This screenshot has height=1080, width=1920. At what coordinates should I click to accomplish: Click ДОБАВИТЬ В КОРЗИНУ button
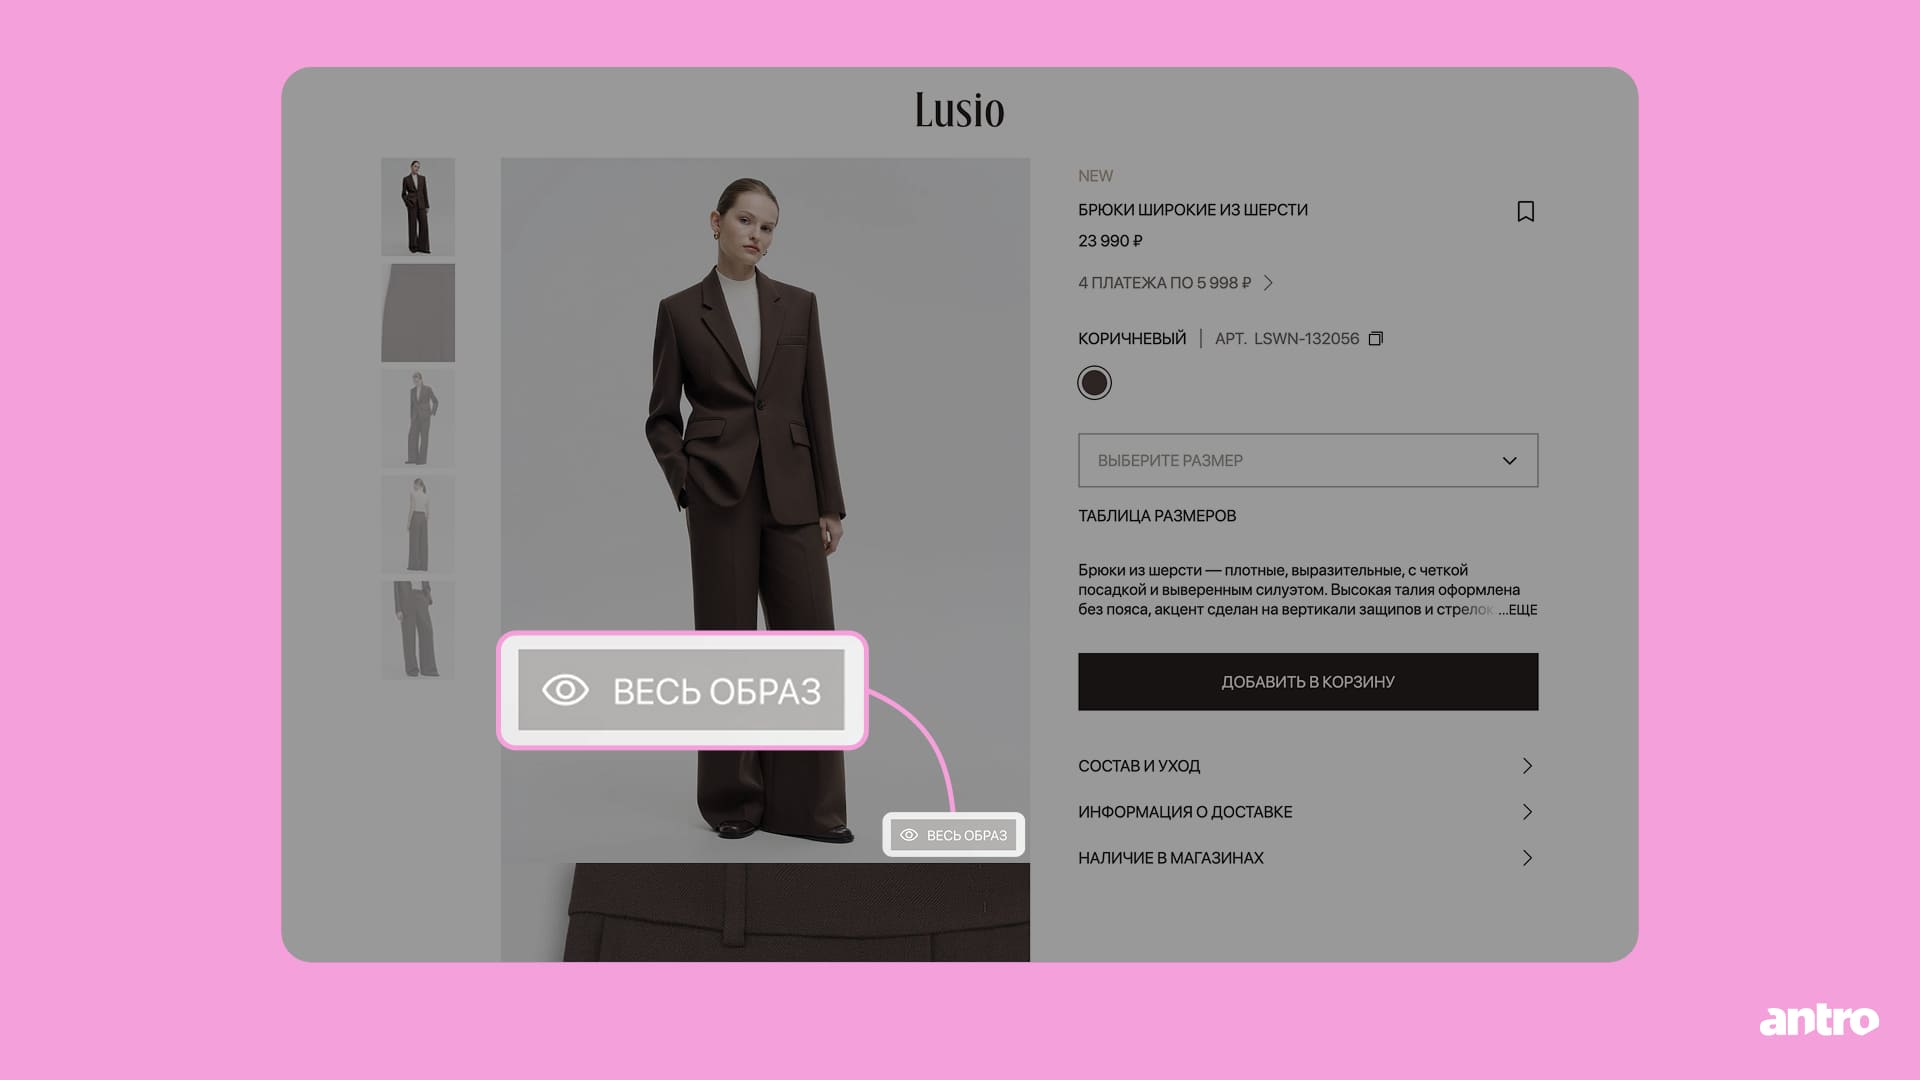coord(1308,682)
